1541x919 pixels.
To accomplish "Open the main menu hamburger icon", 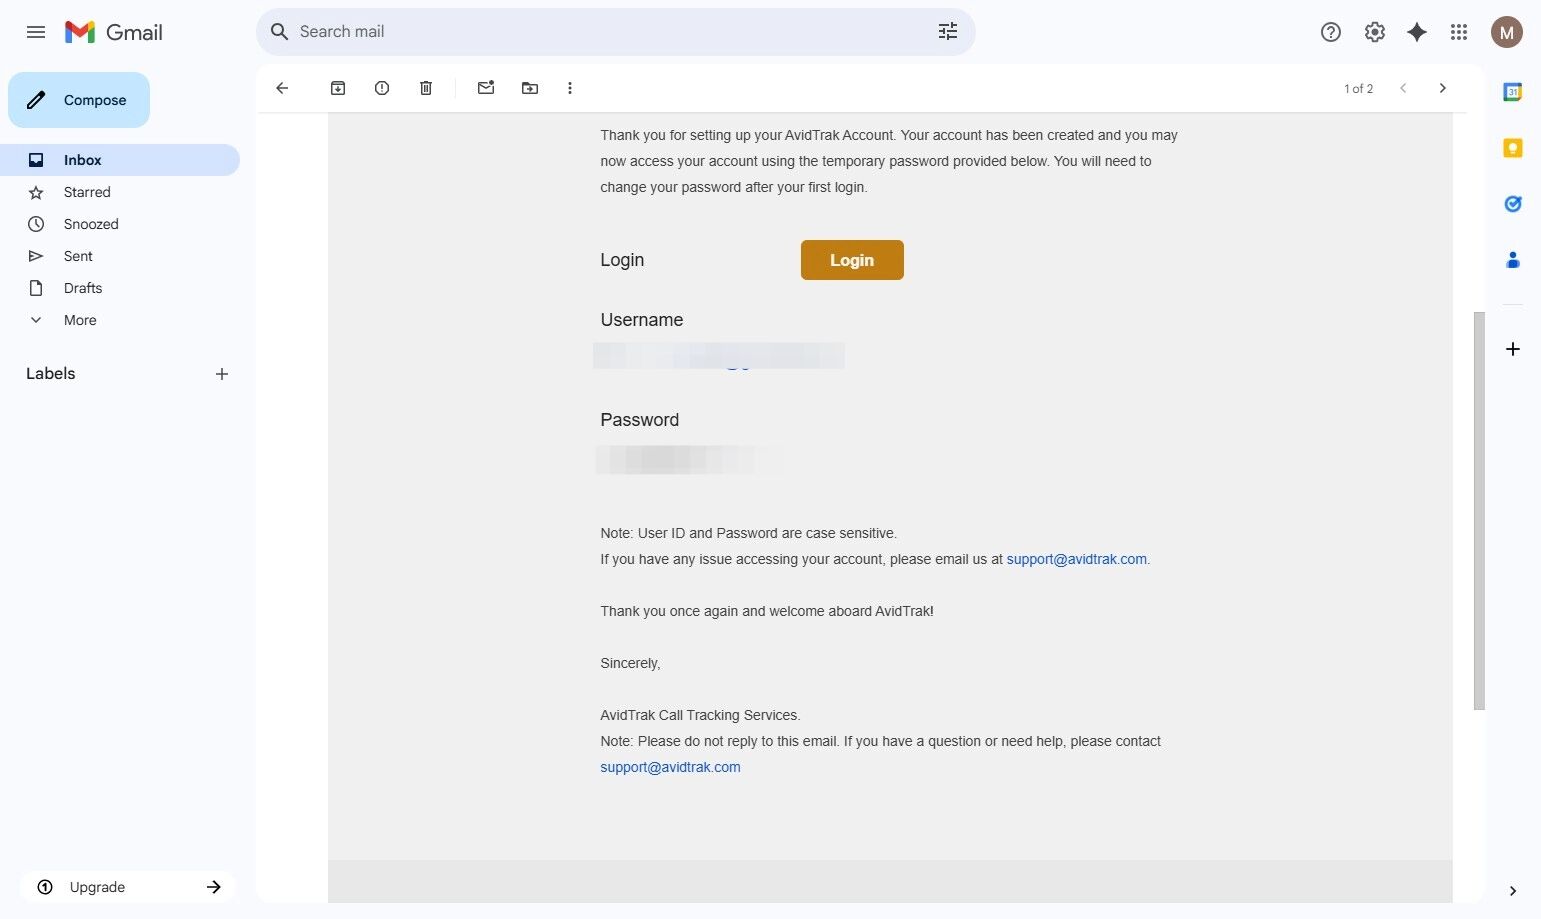I will 36,32.
